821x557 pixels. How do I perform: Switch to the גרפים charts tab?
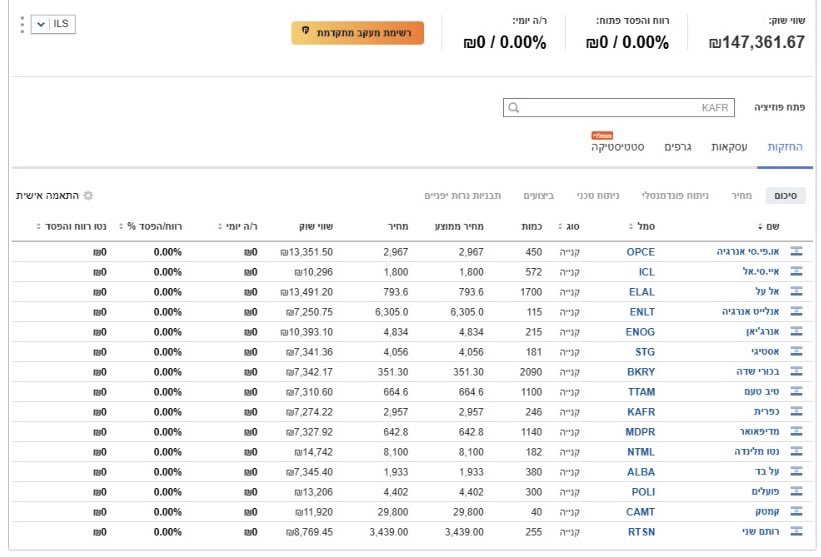[678, 147]
